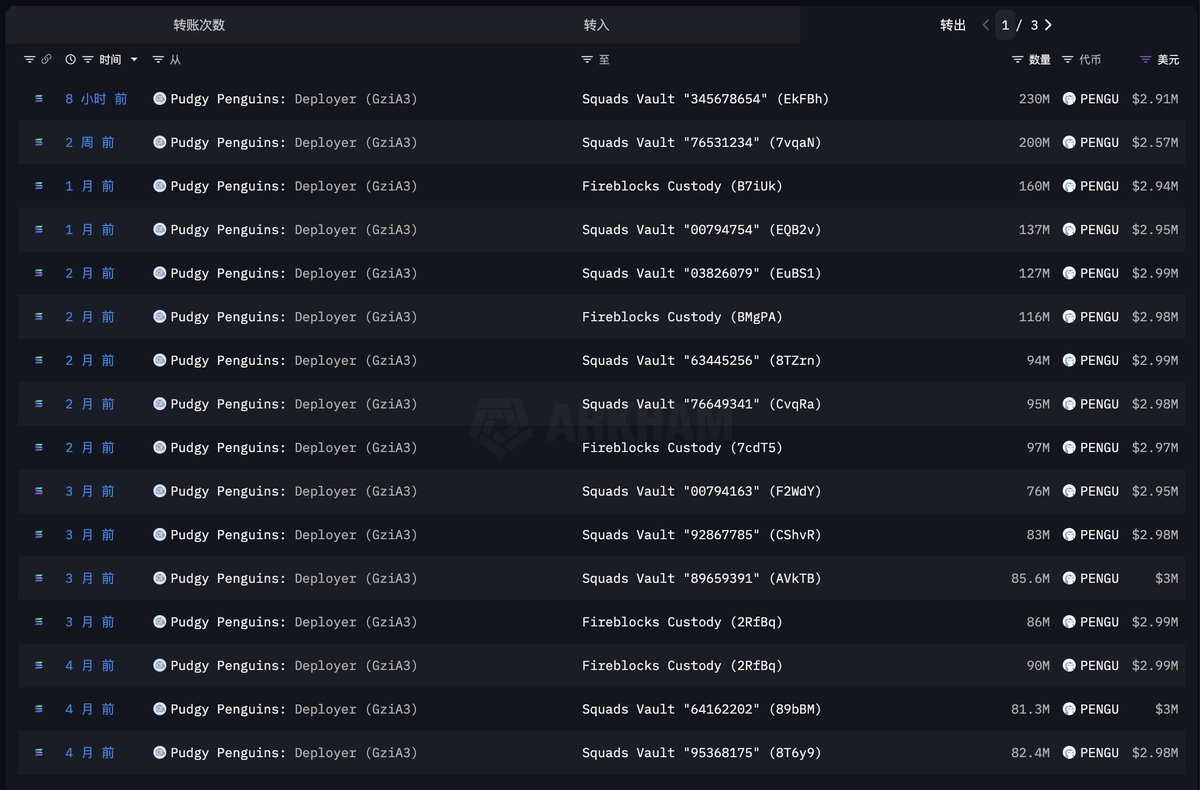Click the purple 美元 (USD) filter icon
Screen dimensions: 1200x790
coord(1146,60)
